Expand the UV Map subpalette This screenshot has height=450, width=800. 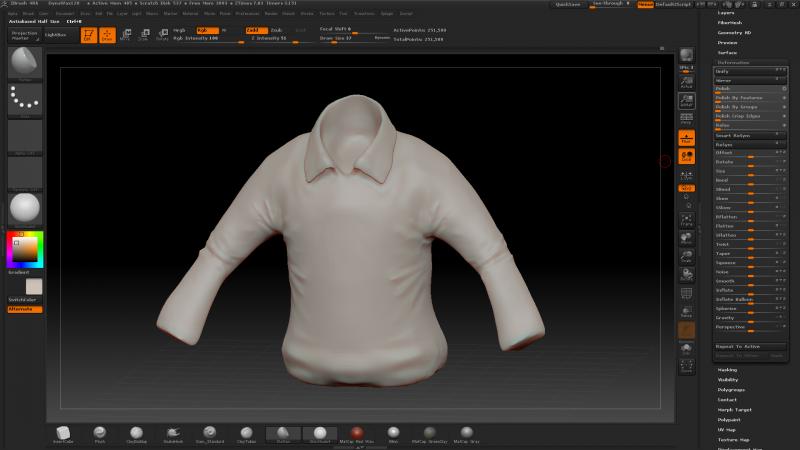point(727,430)
